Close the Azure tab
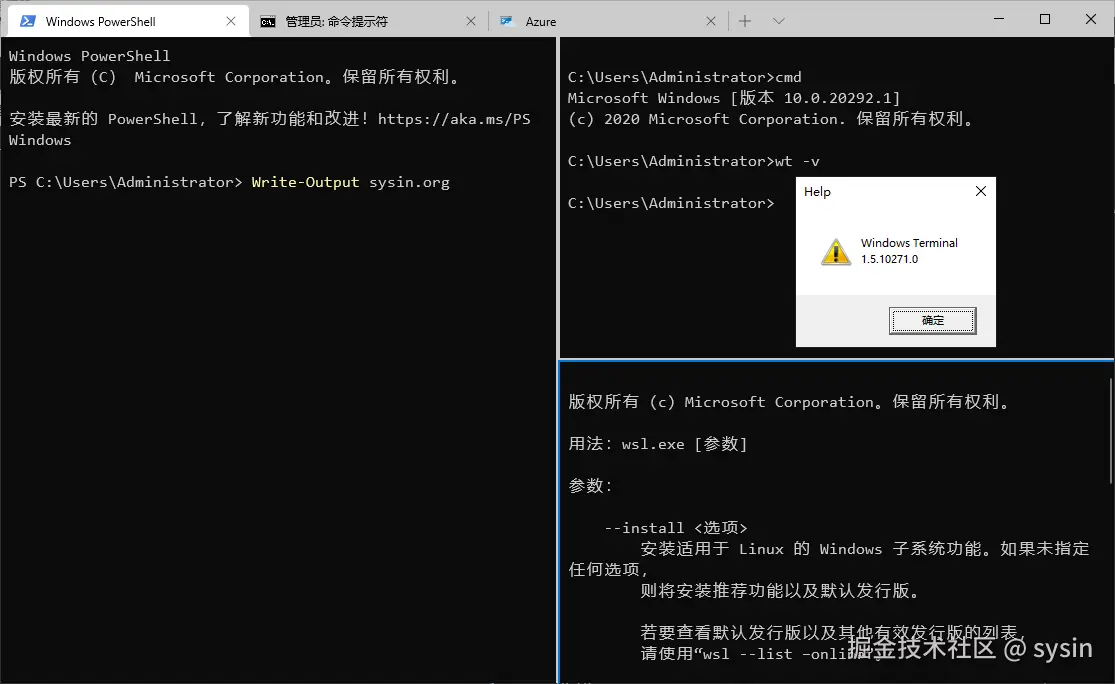Screen dimensions: 1115x684 click(x=711, y=20)
